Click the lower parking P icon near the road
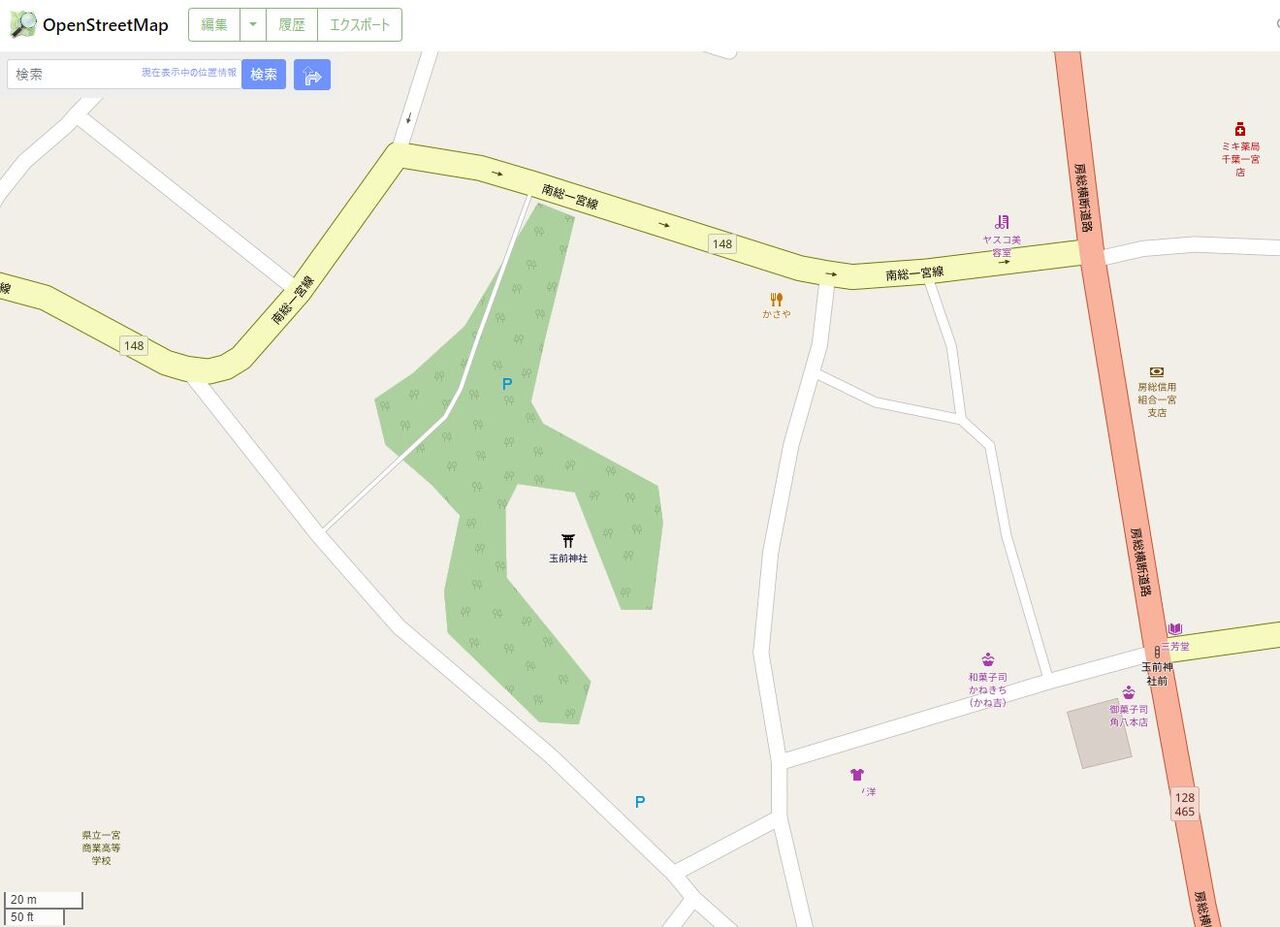1280x927 pixels. pyautogui.click(x=640, y=801)
